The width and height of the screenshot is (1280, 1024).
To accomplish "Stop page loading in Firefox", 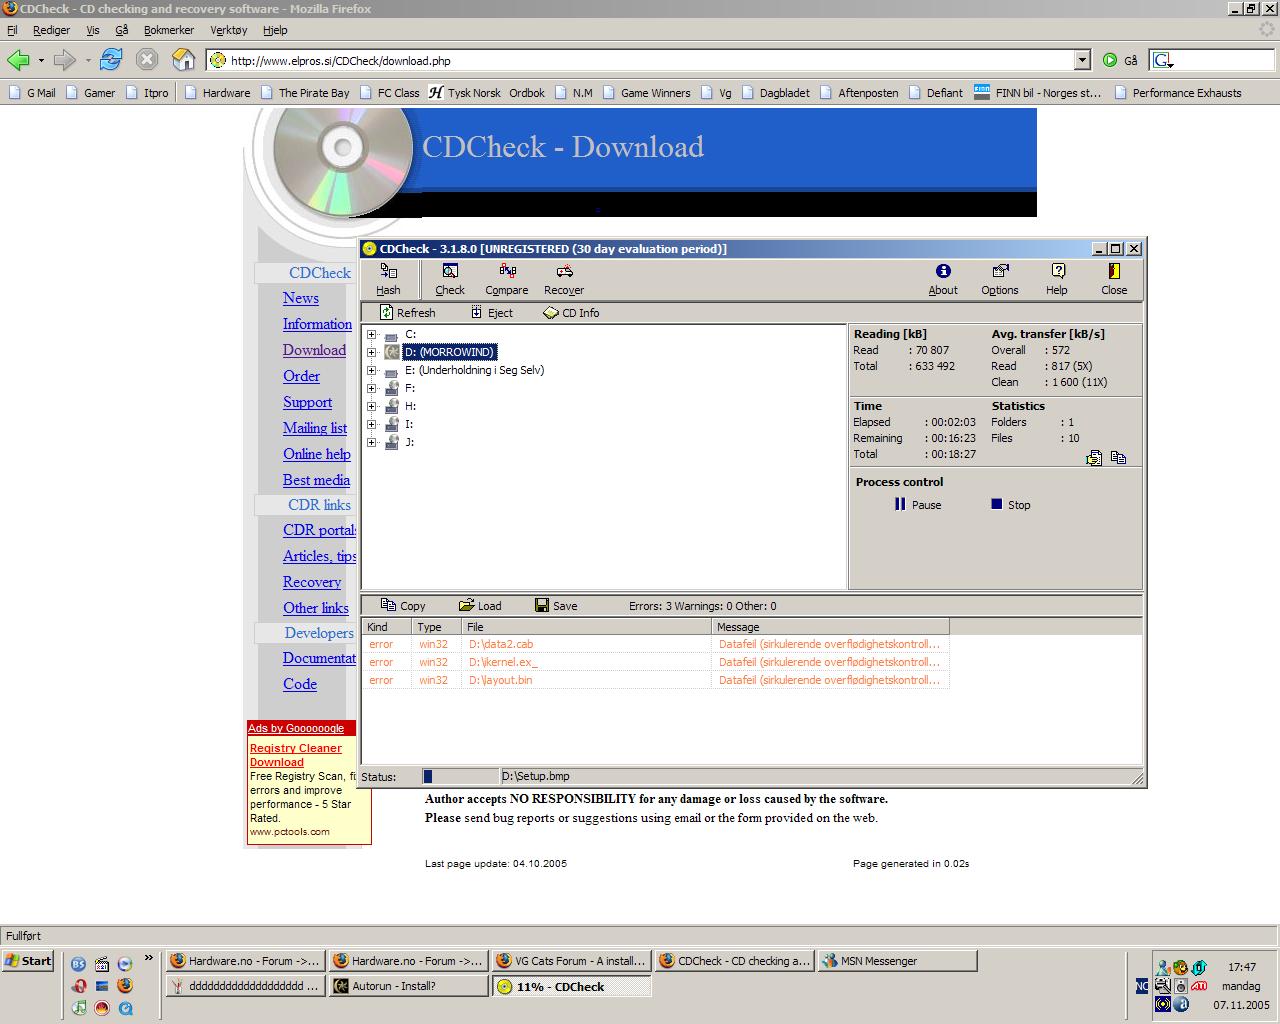I will 147,60.
